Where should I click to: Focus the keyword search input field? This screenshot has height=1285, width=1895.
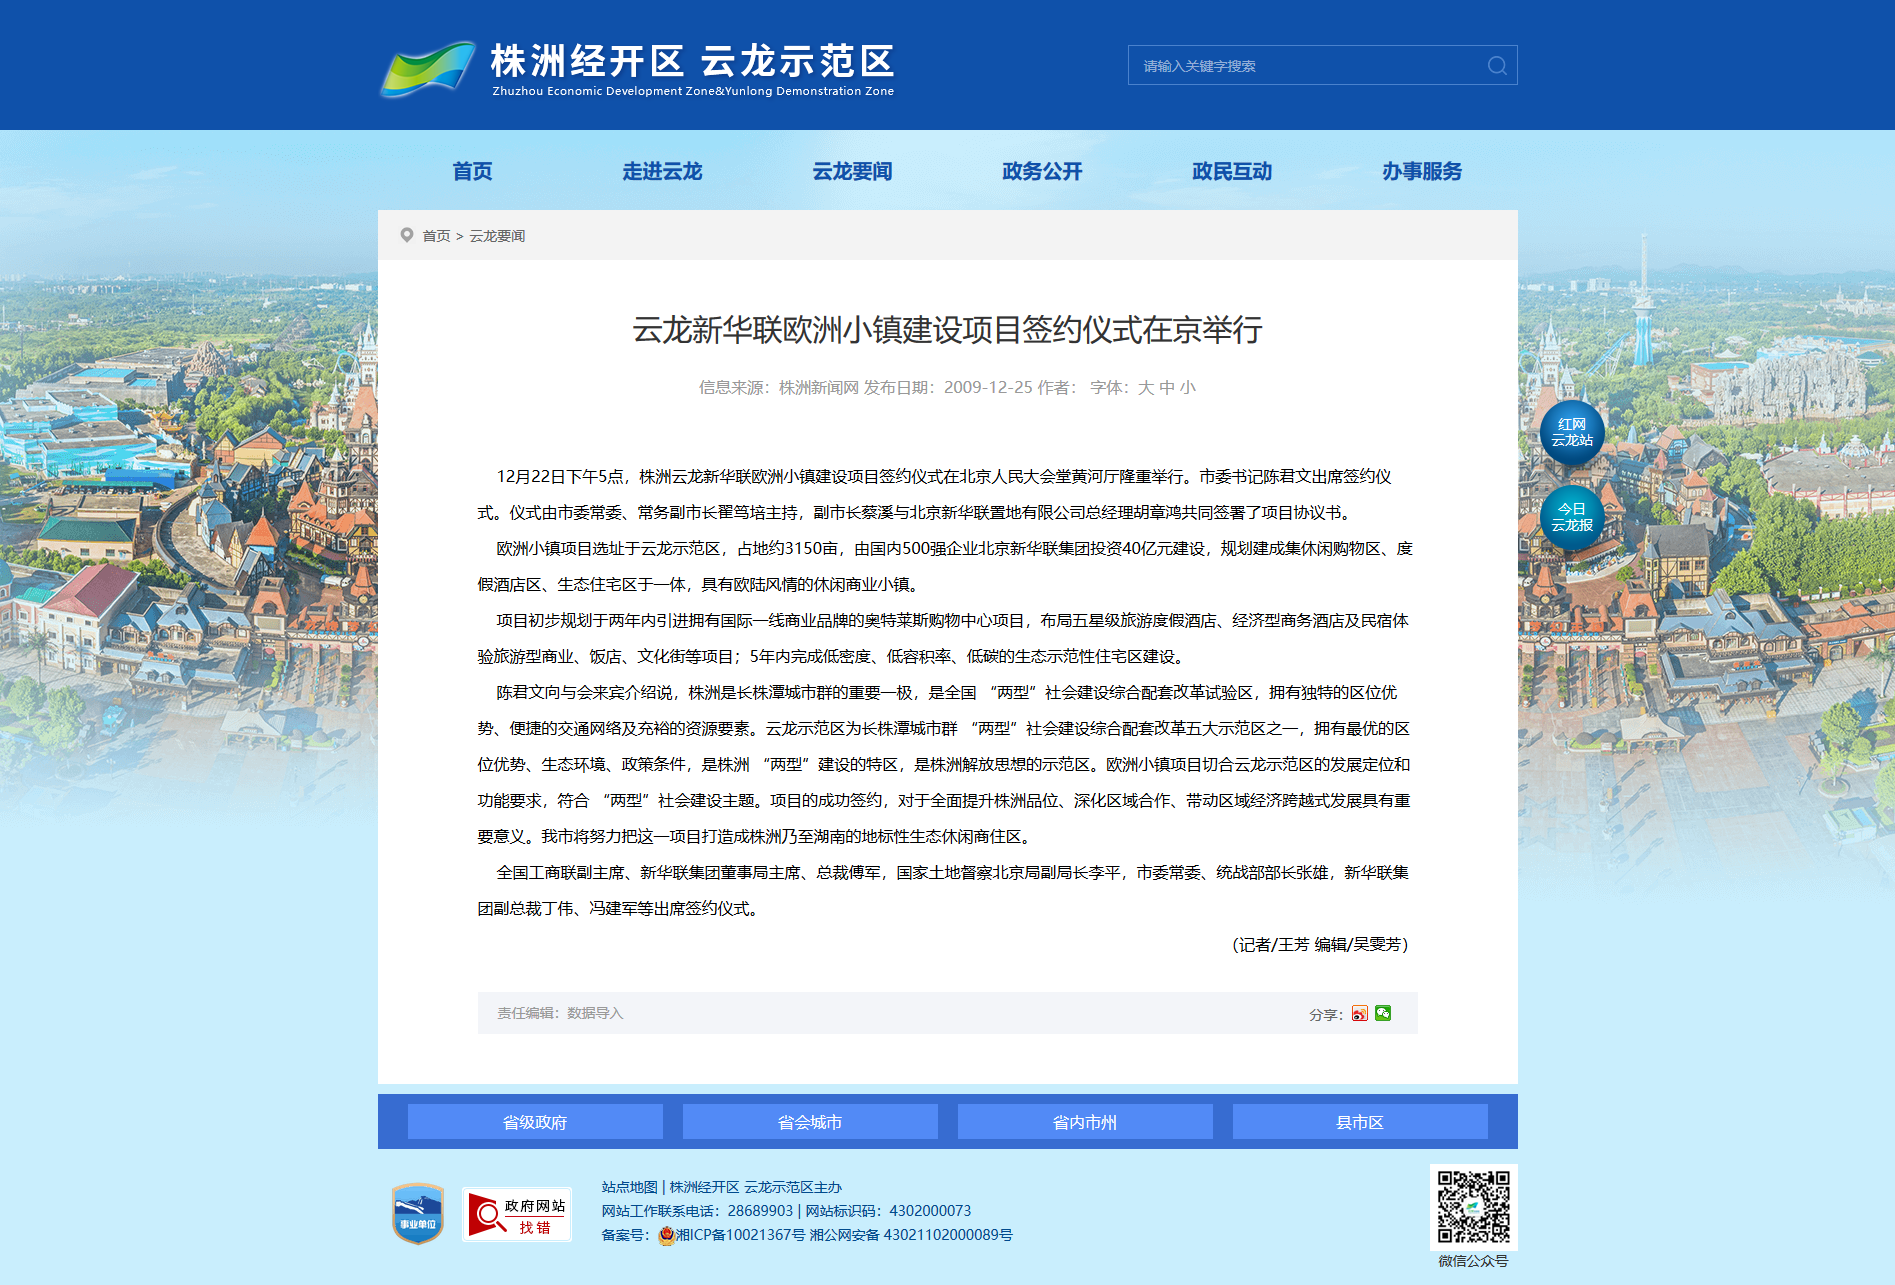[x=1305, y=66]
